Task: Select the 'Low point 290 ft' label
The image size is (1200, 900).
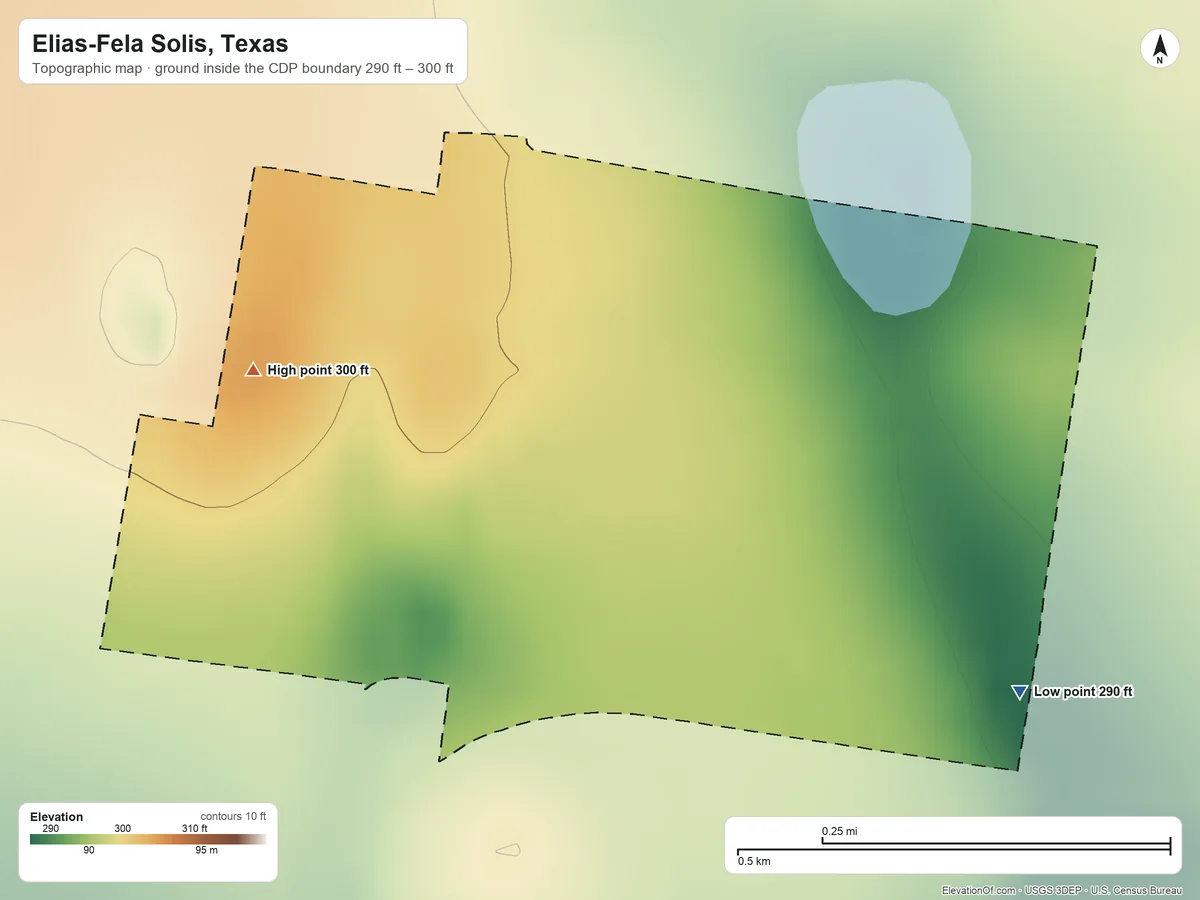Action: point(1083,692)
